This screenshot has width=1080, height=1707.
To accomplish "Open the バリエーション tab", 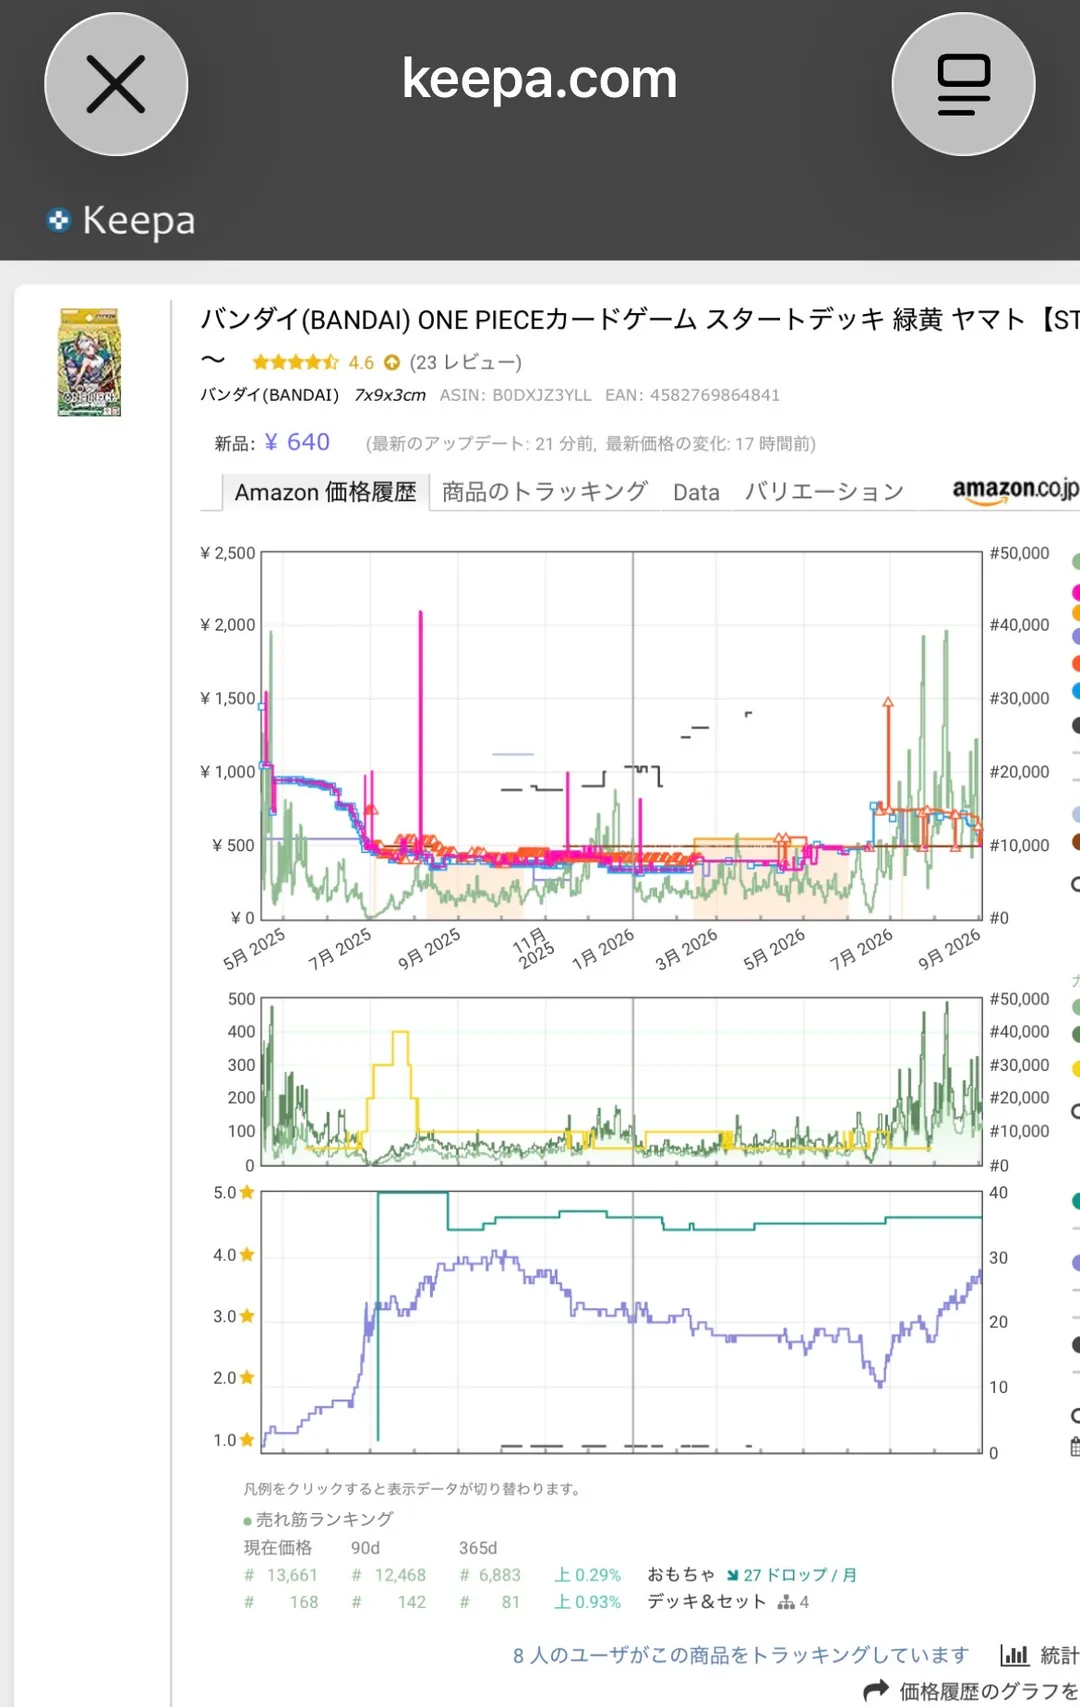I will coord(824,492).
